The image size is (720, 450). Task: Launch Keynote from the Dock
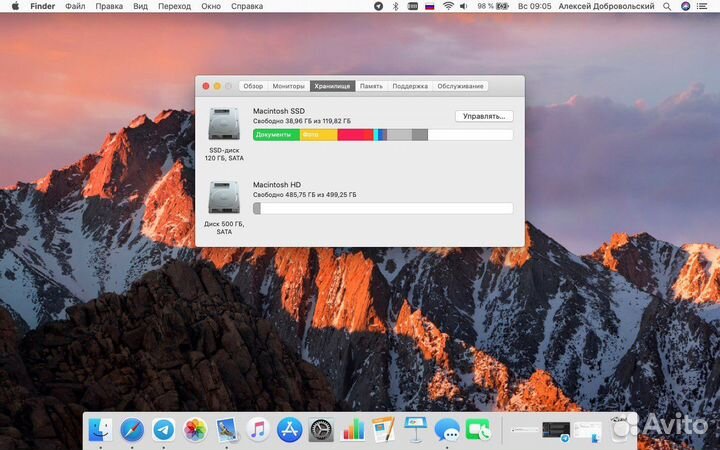415,430
